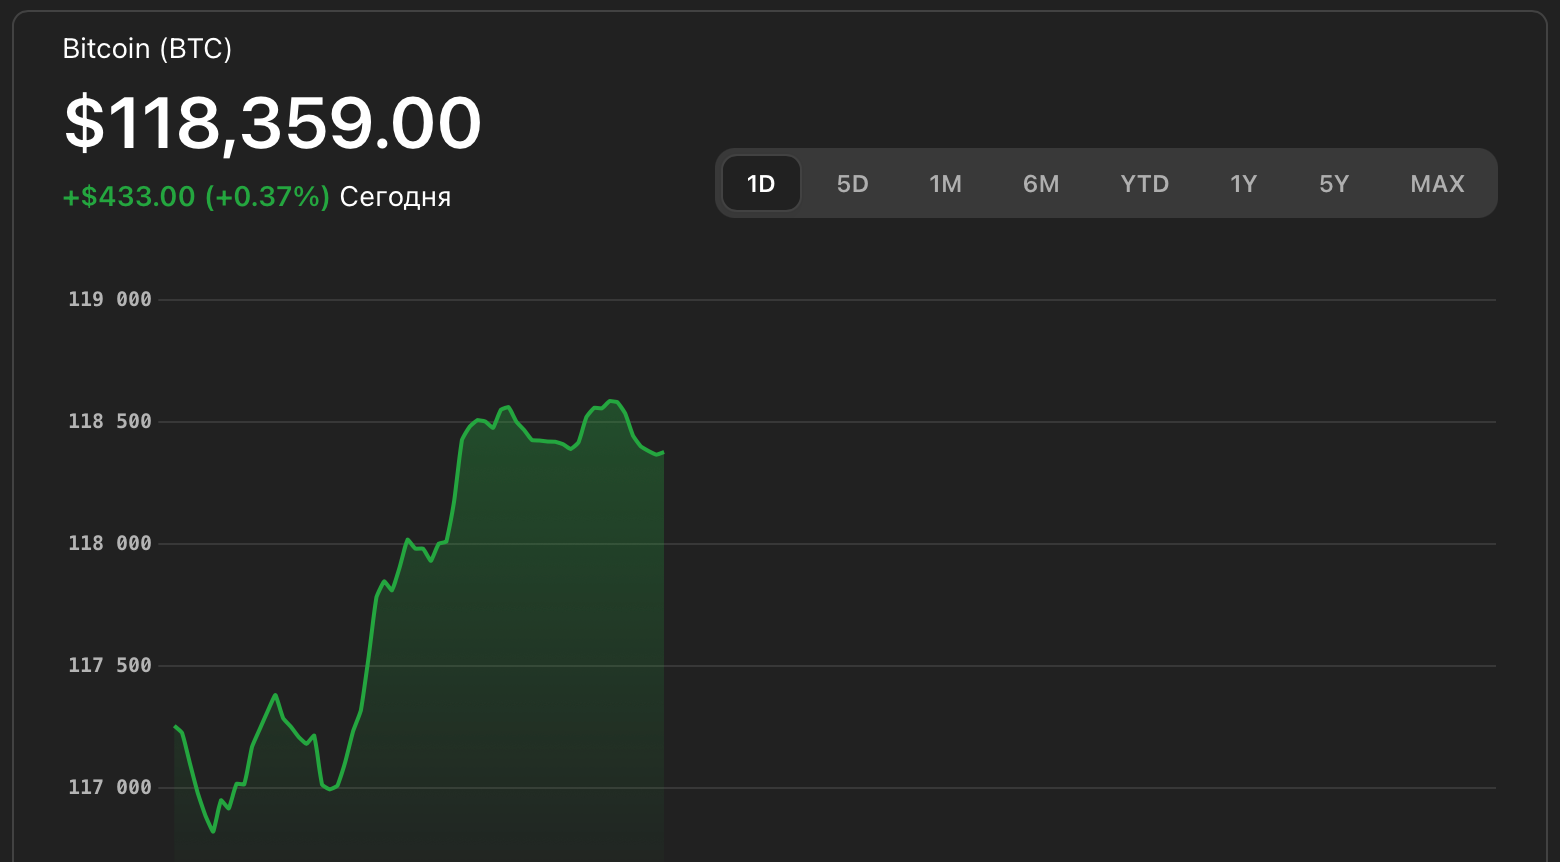
Task: Switch chart to 1Y range
Action: pyautogui.click(x=1243, y=183)
